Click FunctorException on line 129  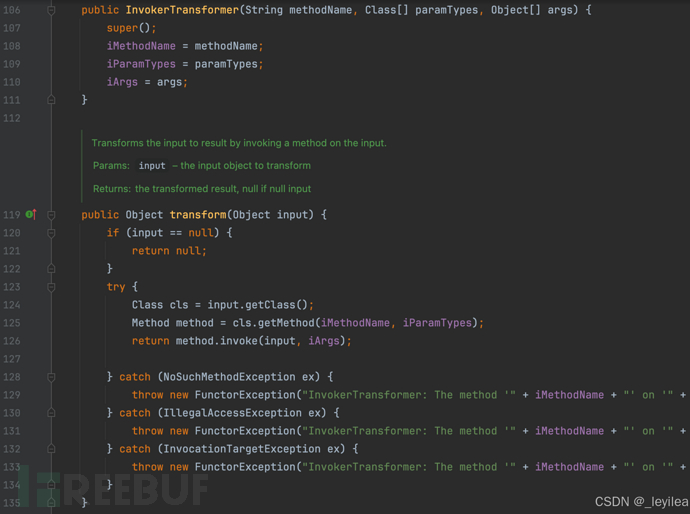[x=245, y=395]
